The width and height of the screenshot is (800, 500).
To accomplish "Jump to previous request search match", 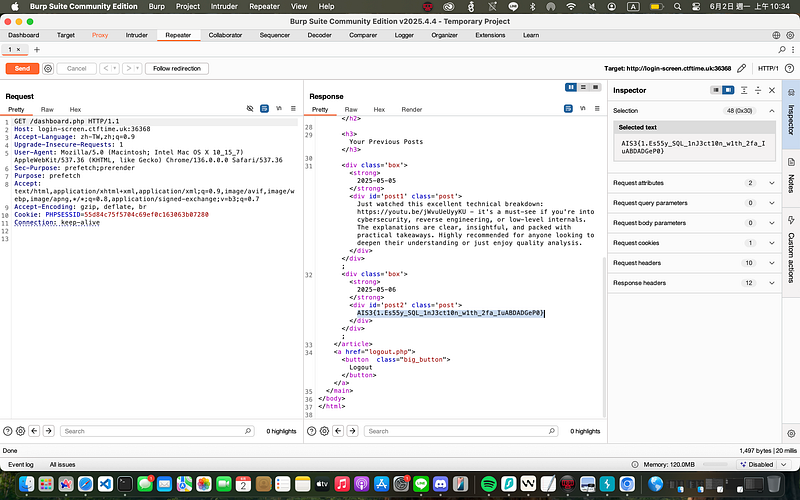I will point(34,431).
